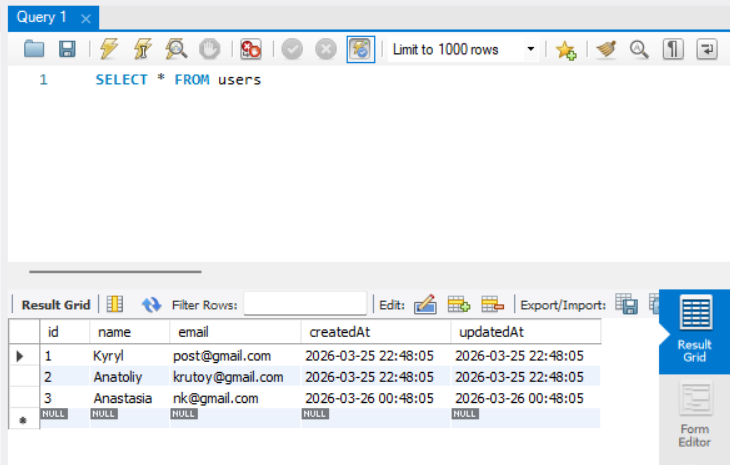Open the Form Editor side panel

point(694,414)
